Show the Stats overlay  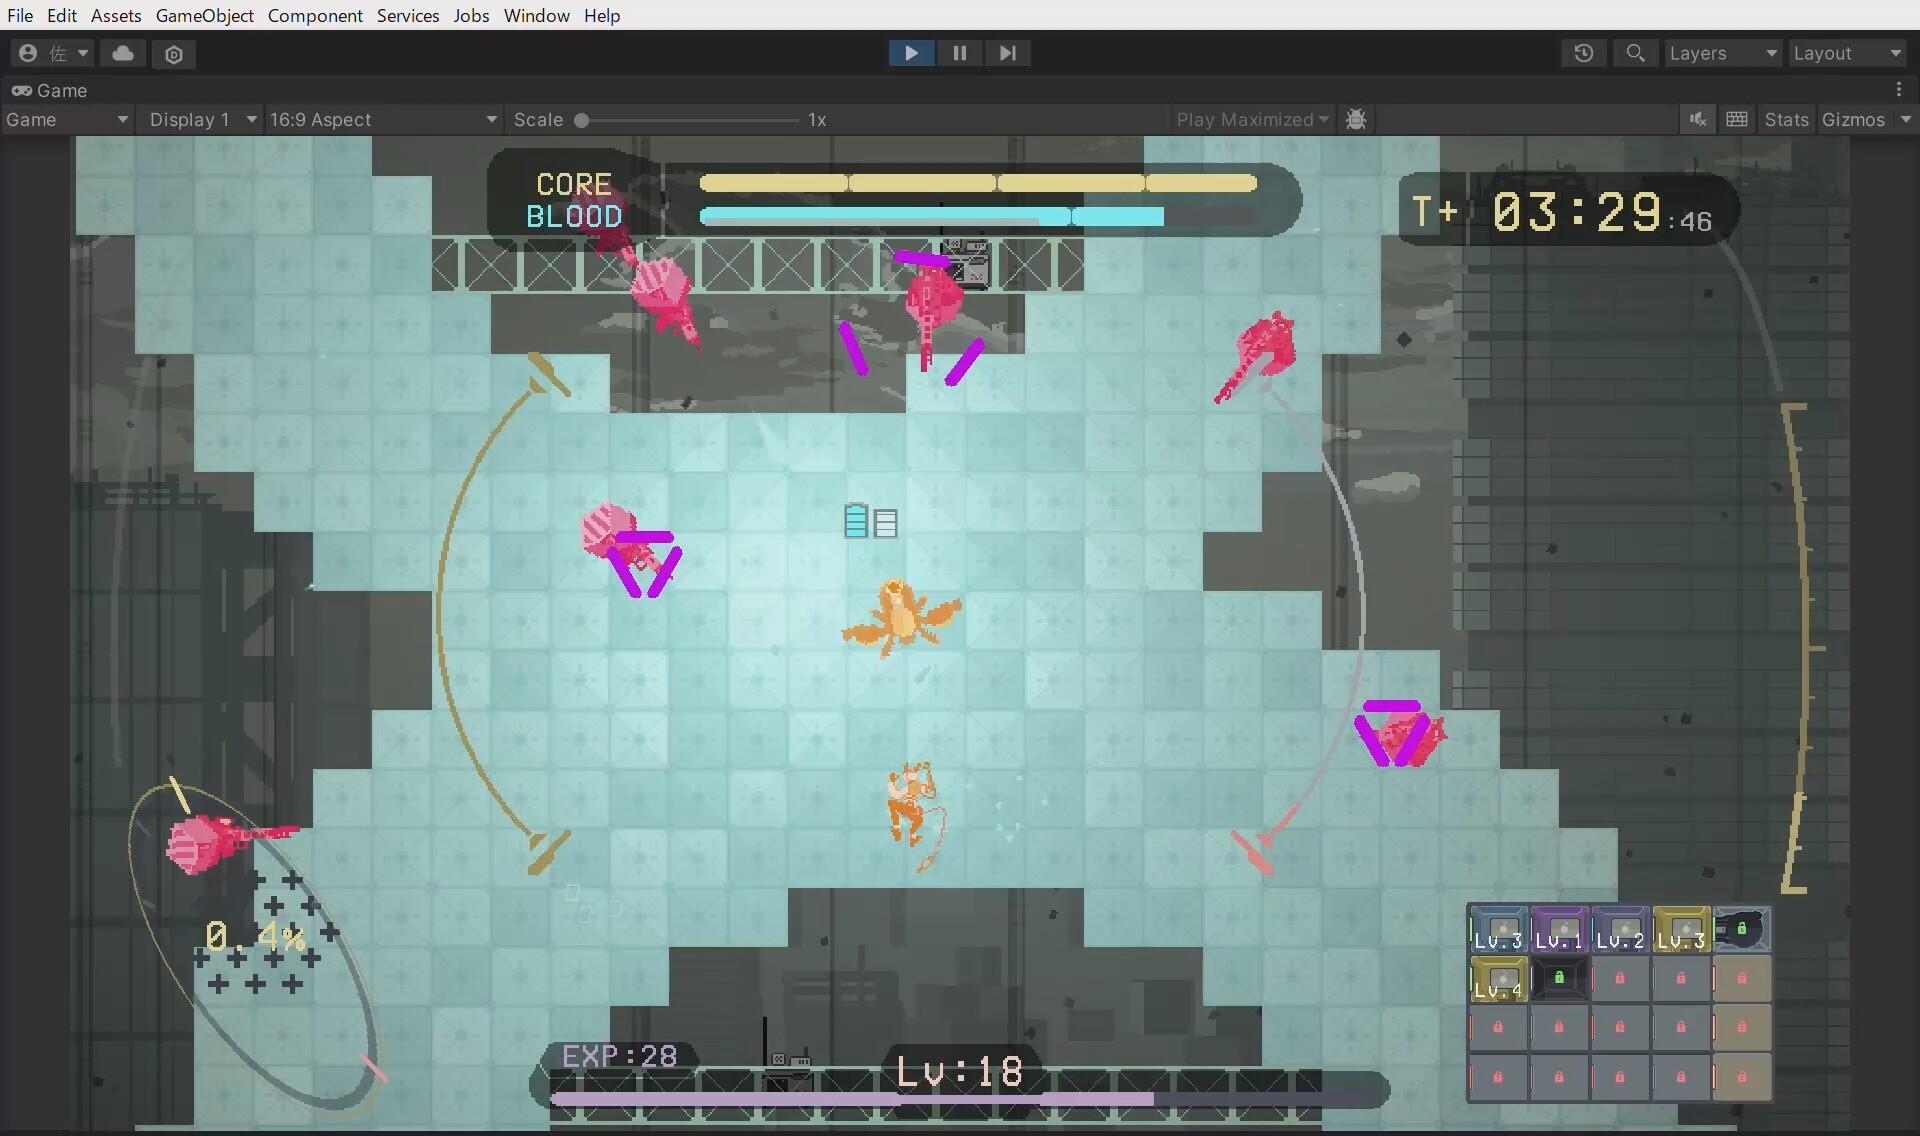point(1786,119)
